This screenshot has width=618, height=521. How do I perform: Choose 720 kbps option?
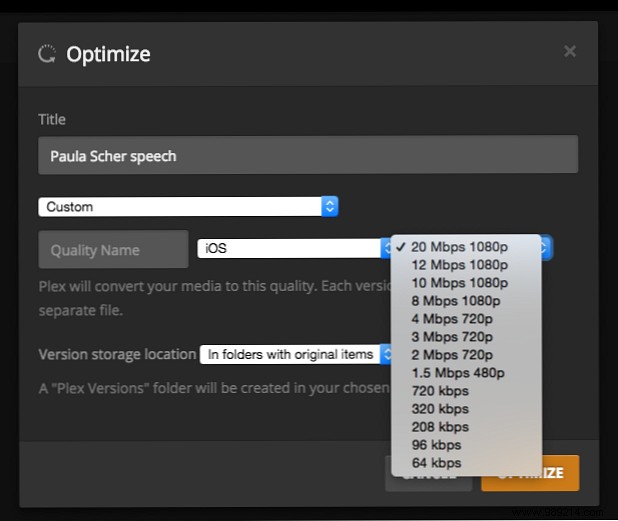(x=466, y=391)
